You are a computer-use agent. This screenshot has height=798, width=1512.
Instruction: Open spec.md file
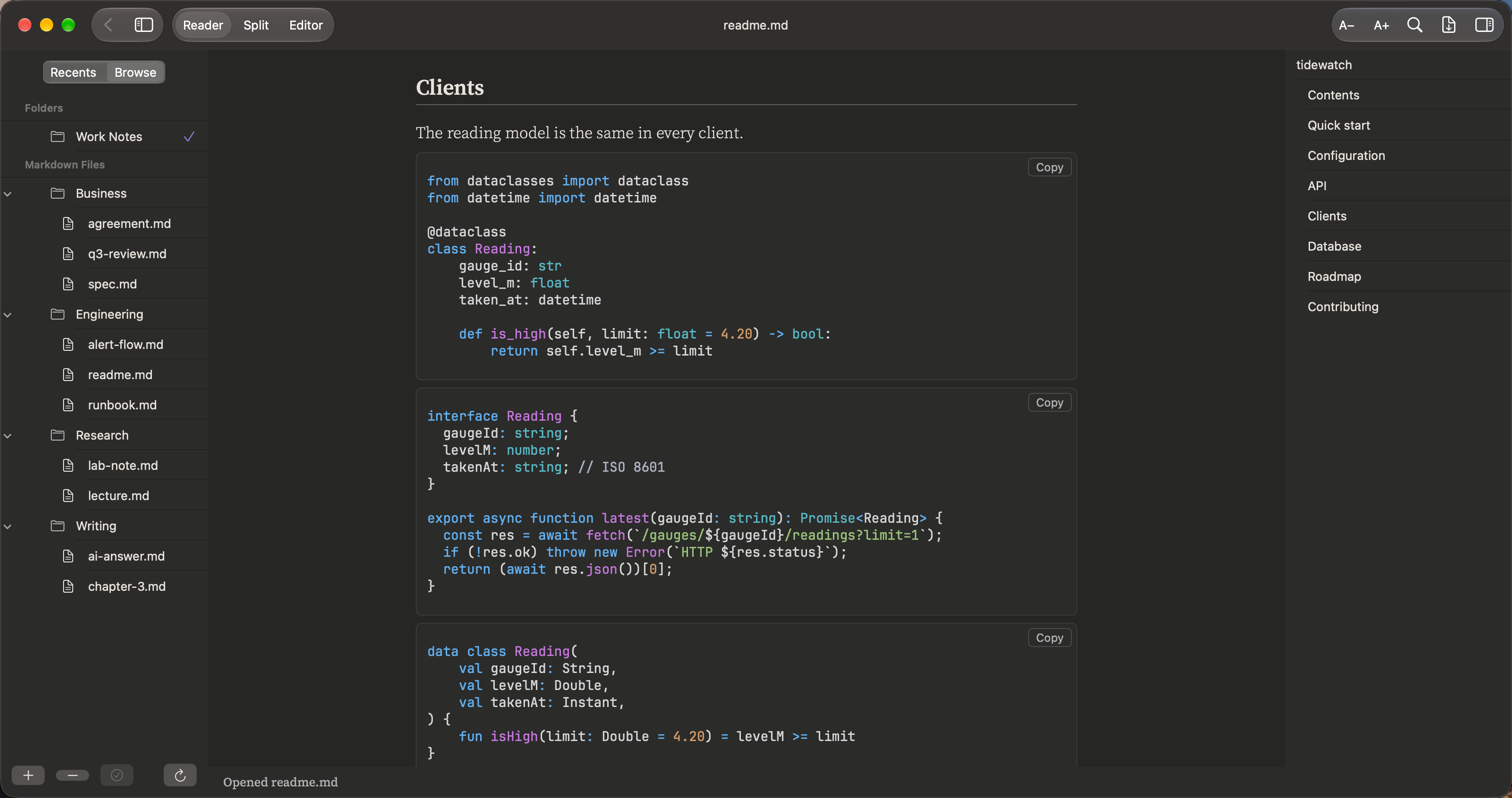(112, 284)
